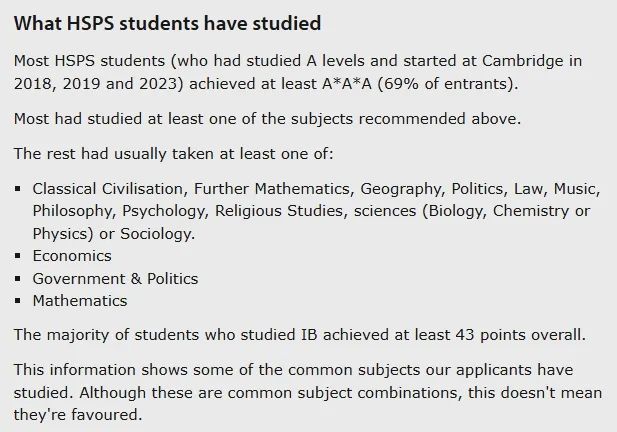Select the Mathematics list item text
617x432 pixels.
(x=80, y=301)
